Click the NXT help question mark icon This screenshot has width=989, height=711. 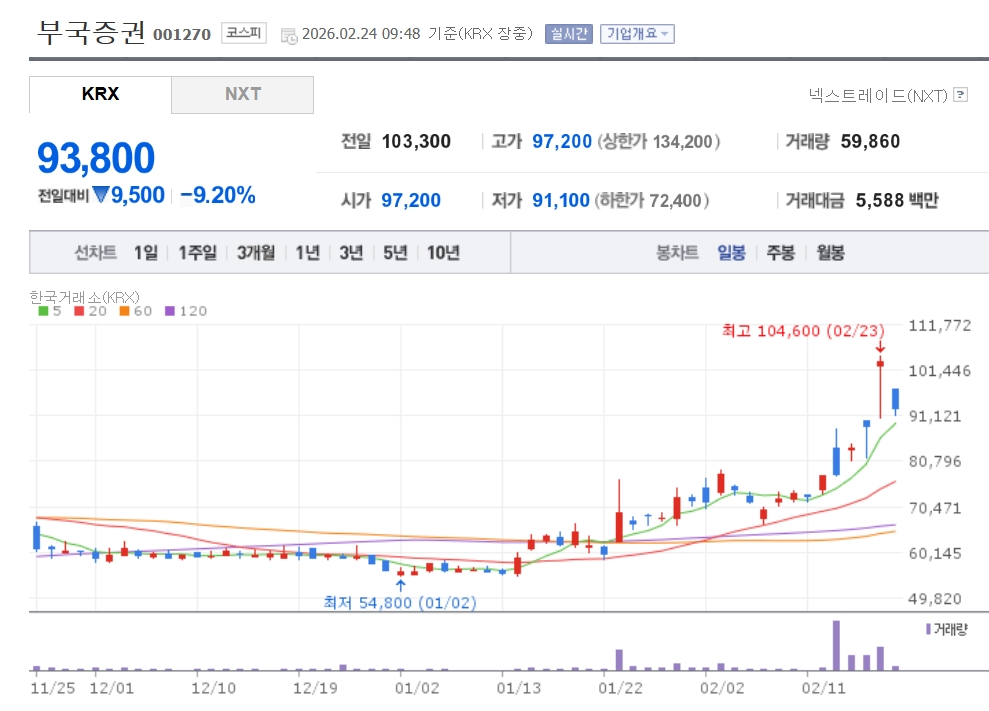pyautogui.click(x=961, y=95)
